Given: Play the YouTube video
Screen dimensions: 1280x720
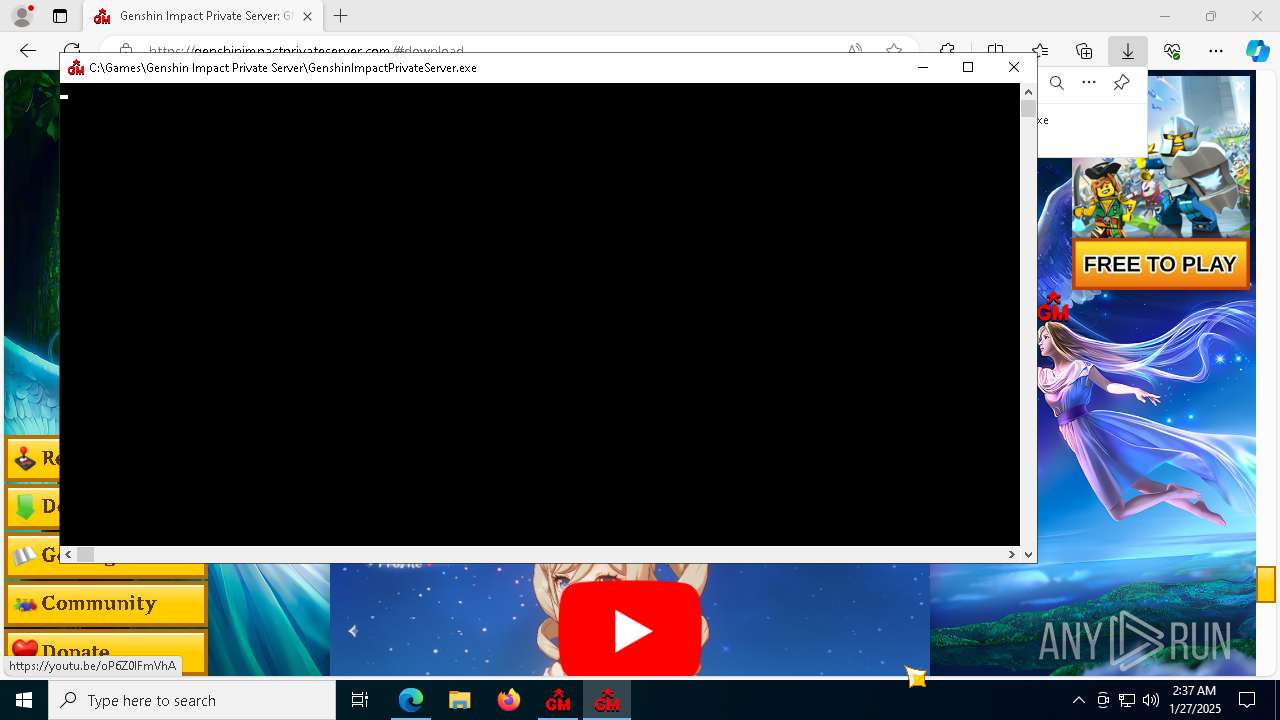Looking at the screenshot, I should 630,631.
